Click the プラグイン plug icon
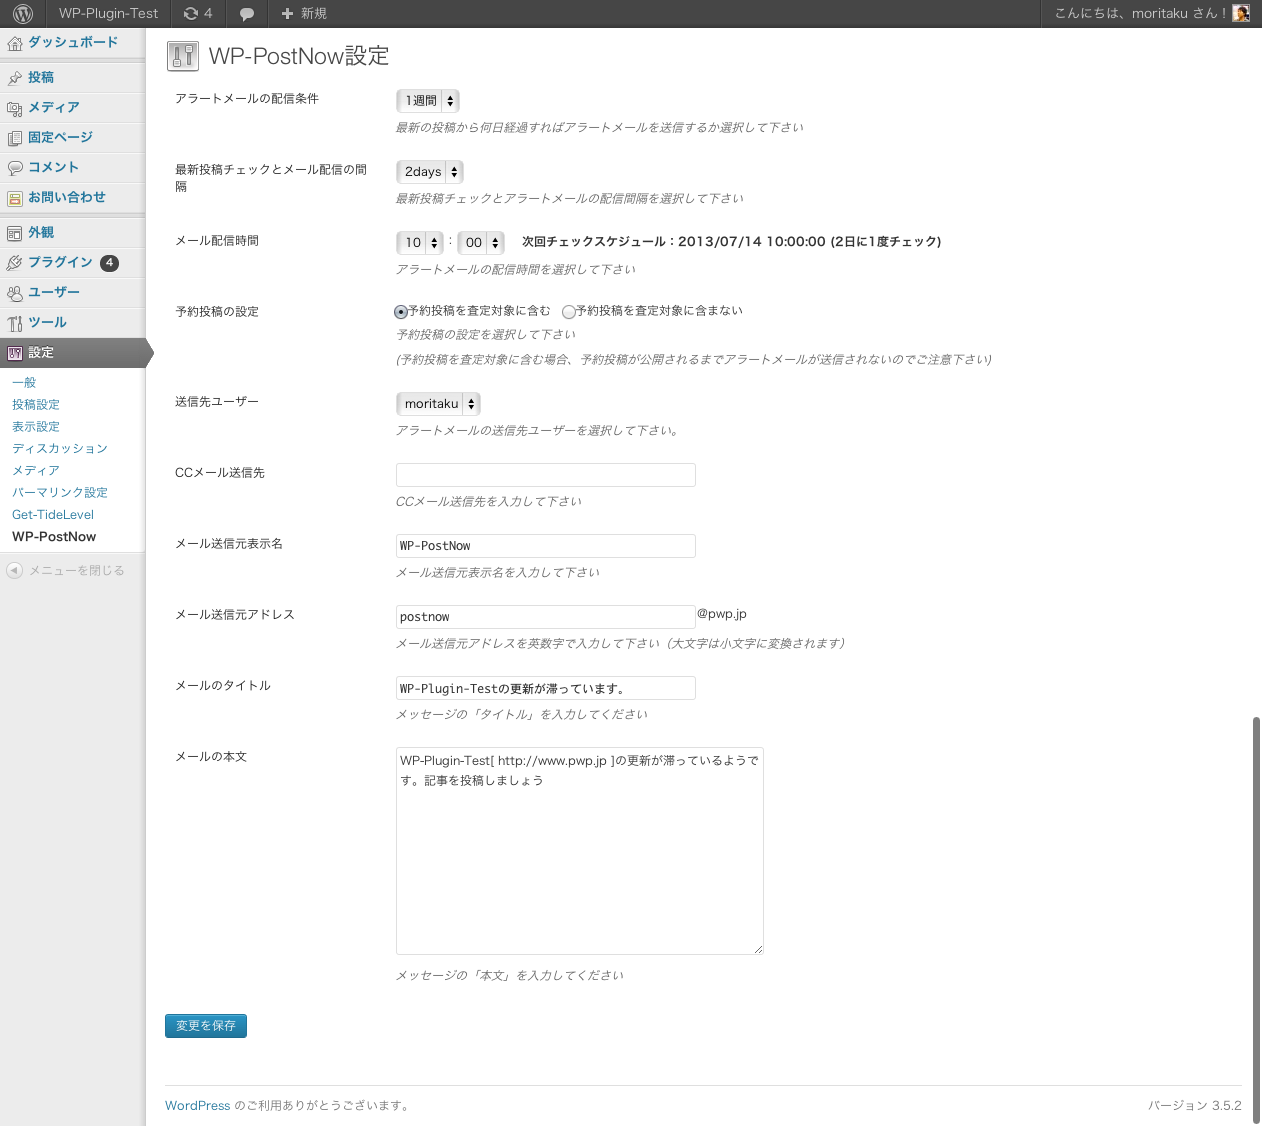Screen dimensions: 1262x1126 (15, 263)
